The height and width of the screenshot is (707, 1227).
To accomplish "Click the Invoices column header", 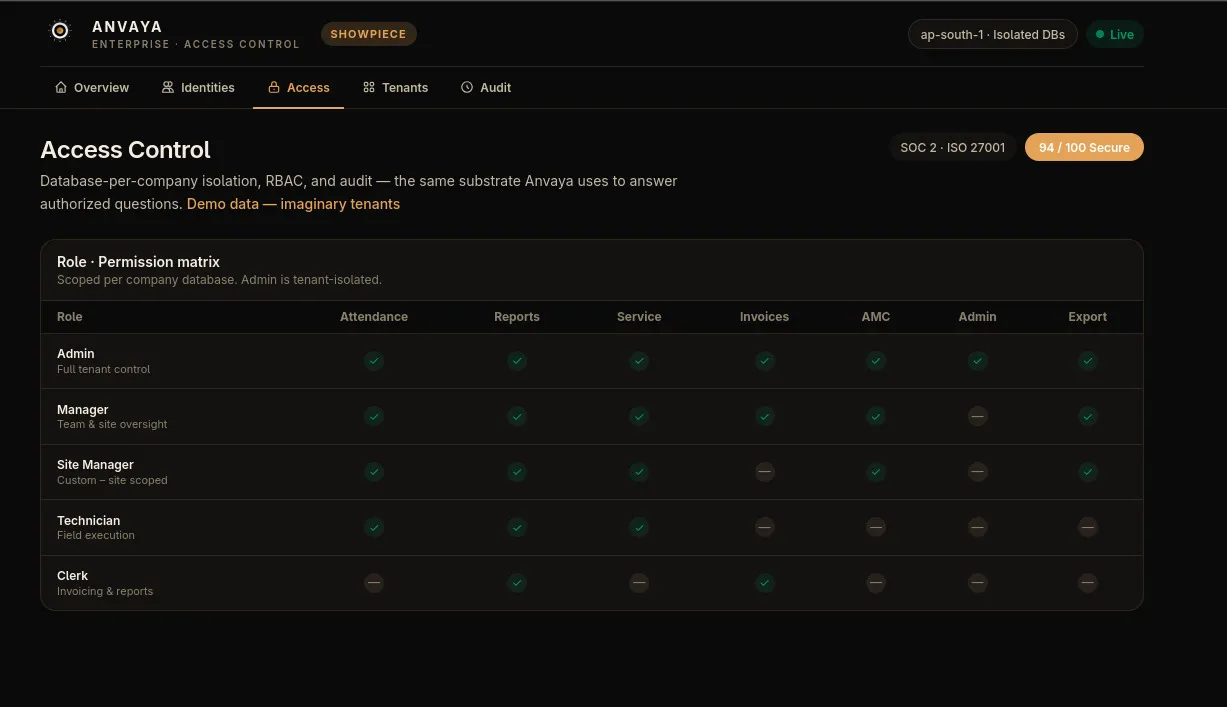I will 765,317.
